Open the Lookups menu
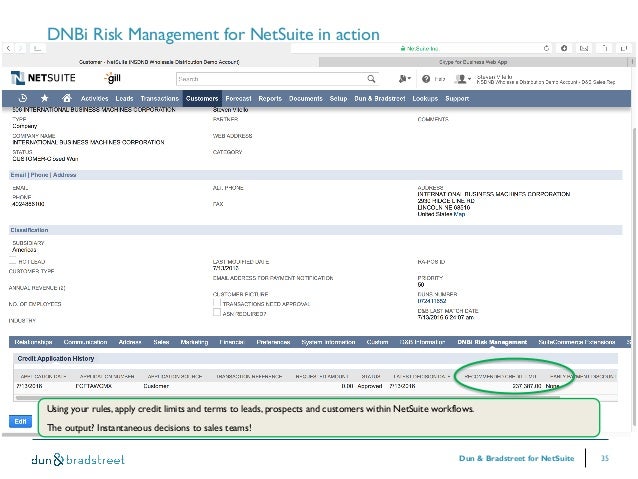Image resolution: width=638 pixels, height=479 pixels. click(425, 98)
